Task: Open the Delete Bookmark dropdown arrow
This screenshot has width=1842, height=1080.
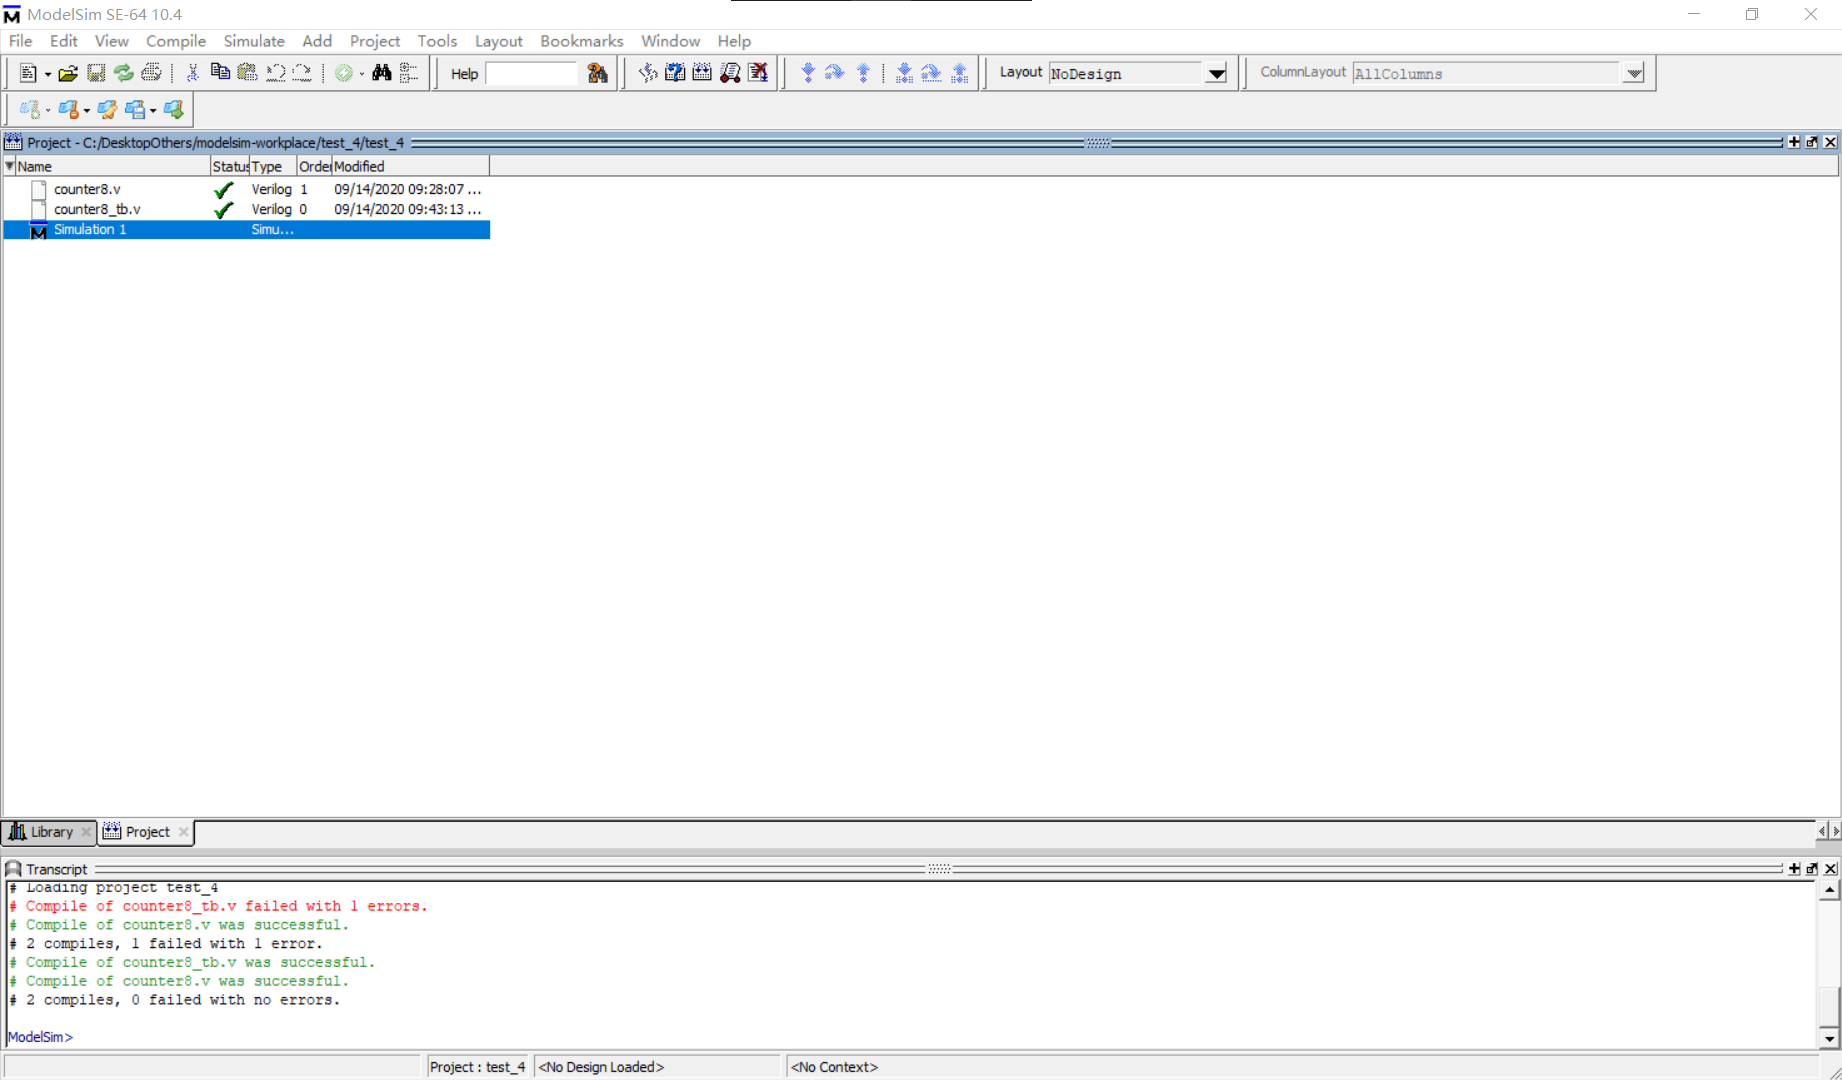Action: tap(87, 111)
